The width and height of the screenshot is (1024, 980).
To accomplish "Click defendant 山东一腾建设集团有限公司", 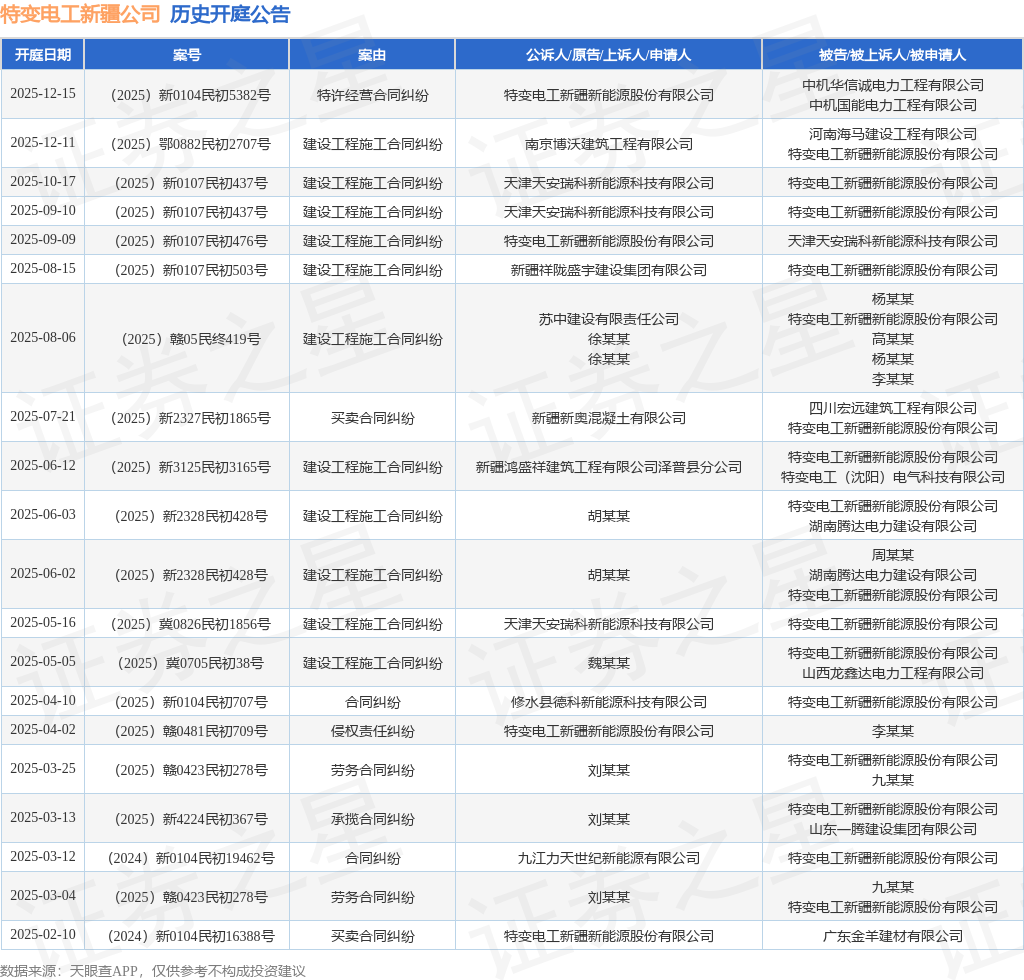I will 893,829.
